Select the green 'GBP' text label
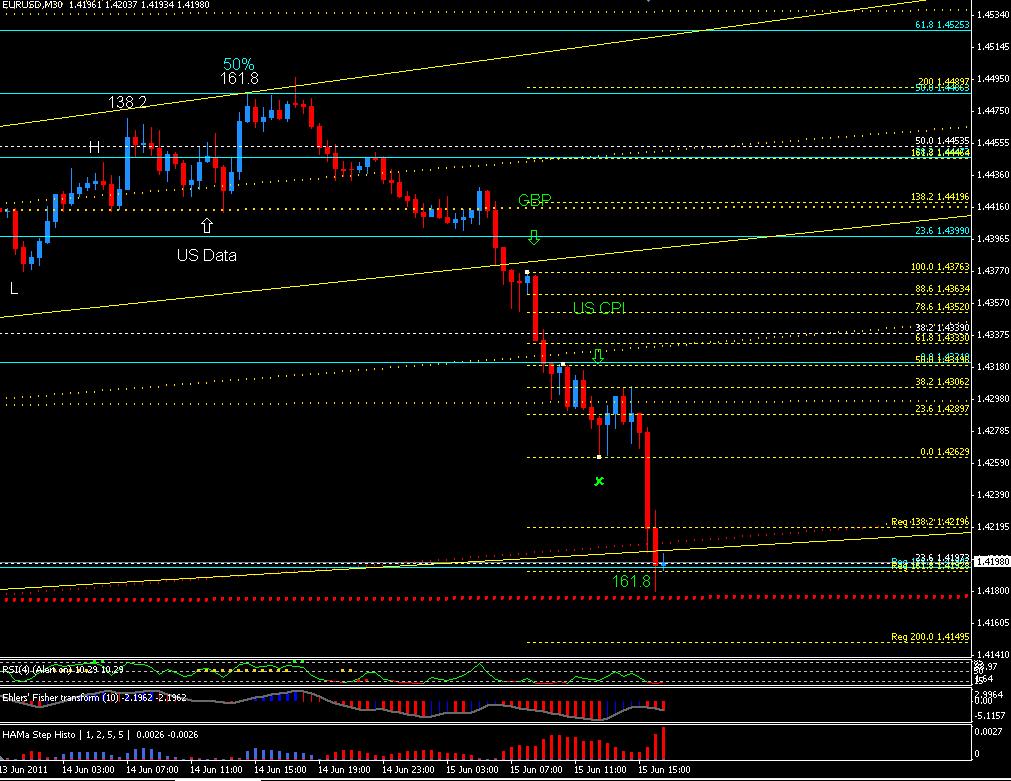The image size is (1011, 781). tap(535, 201)
